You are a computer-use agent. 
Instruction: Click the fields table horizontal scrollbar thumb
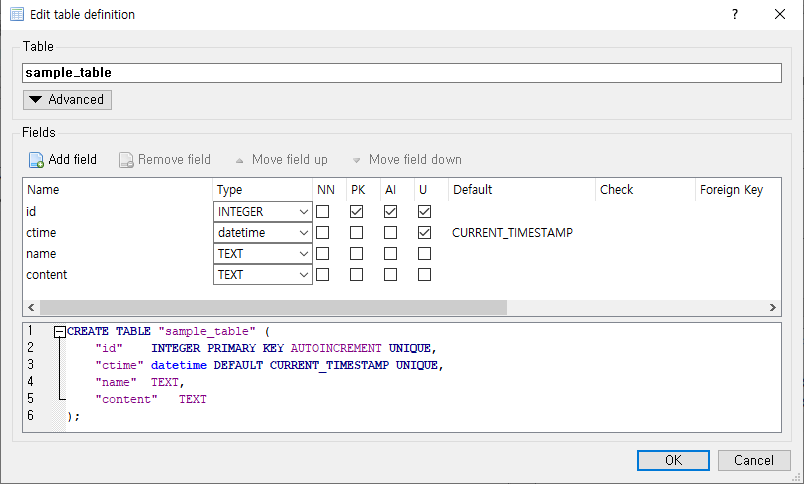[273, 307]
